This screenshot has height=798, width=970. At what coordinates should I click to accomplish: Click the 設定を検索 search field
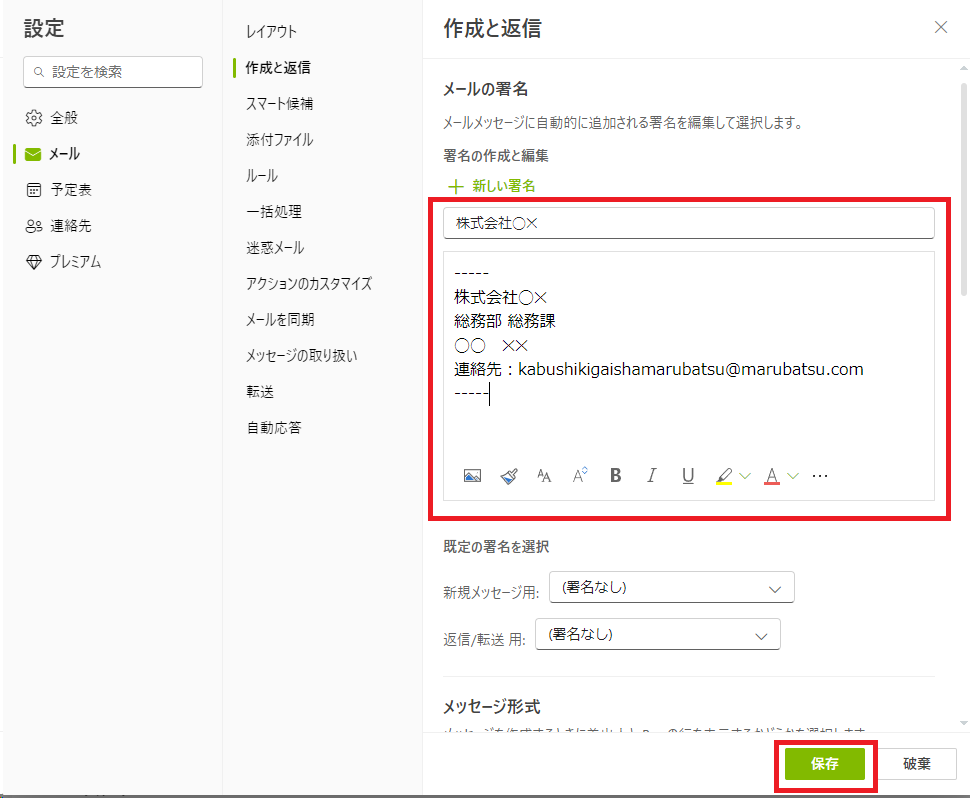pos(120,72)
